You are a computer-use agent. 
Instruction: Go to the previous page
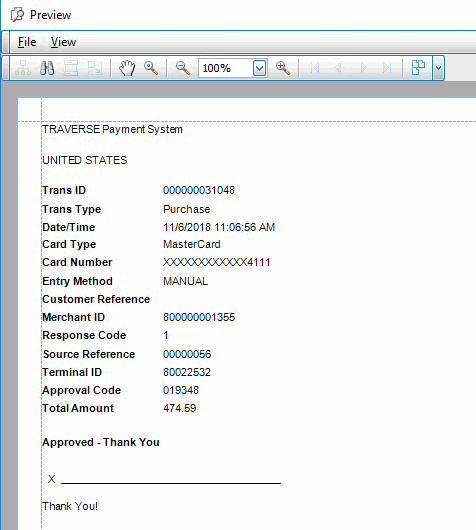pos(338,68)
